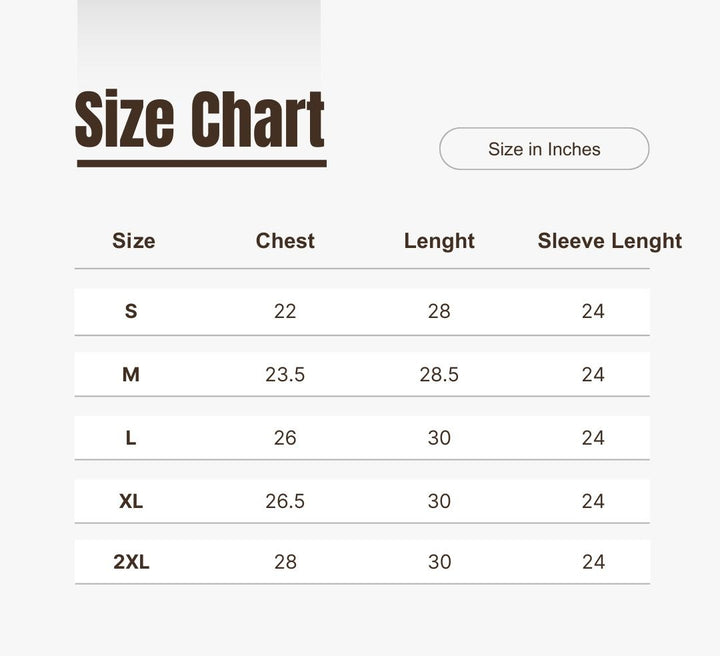Click the Sleeve Lenght column header
The image size is (720, 656).
[x=609, y=241]
